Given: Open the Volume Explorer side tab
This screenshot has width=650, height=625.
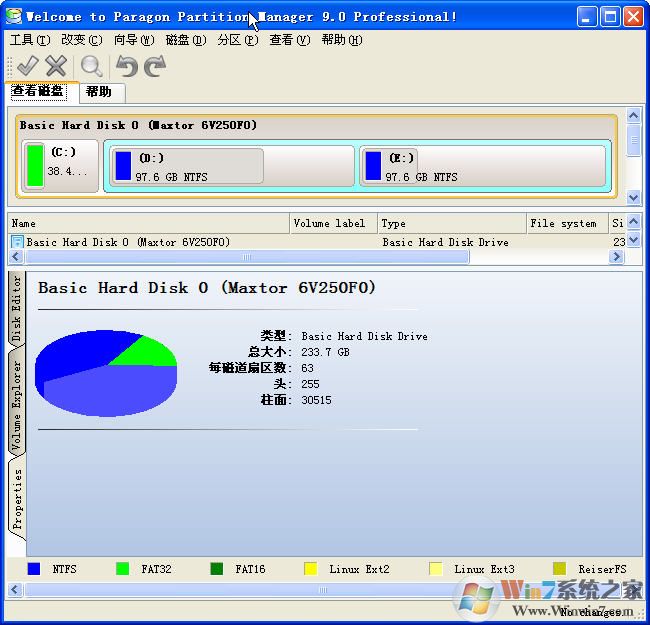Looking at the screenshot, I should click(x=16, y=405).
